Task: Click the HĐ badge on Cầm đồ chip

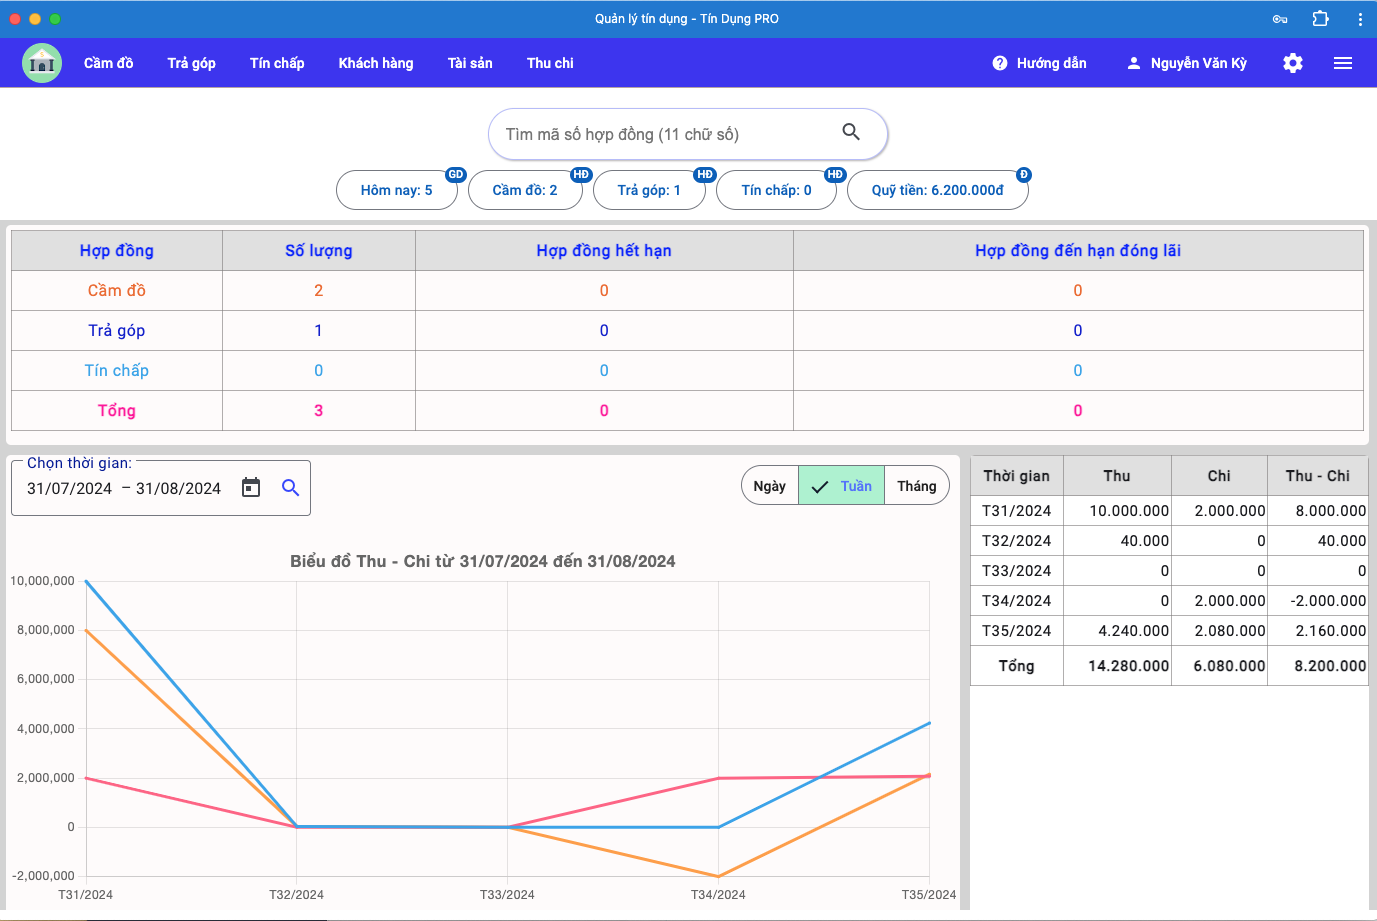Action: click(x=581, y=174)
